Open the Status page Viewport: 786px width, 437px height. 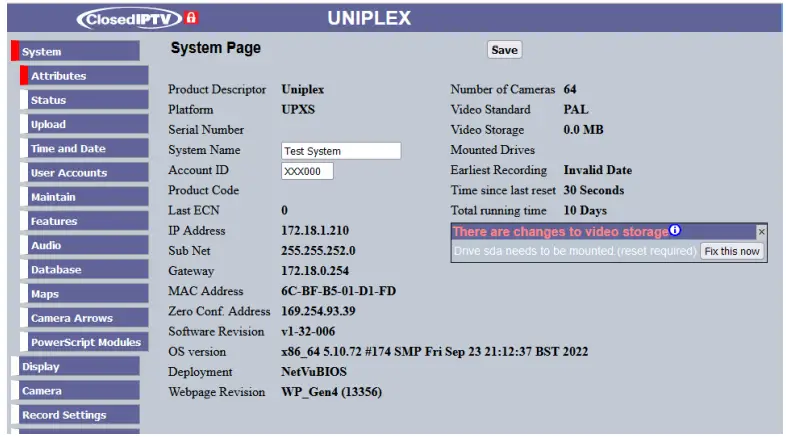tap(84, 100)
